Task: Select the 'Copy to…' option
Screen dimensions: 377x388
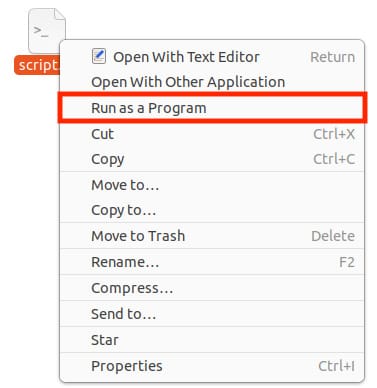Action: (212, 210)
